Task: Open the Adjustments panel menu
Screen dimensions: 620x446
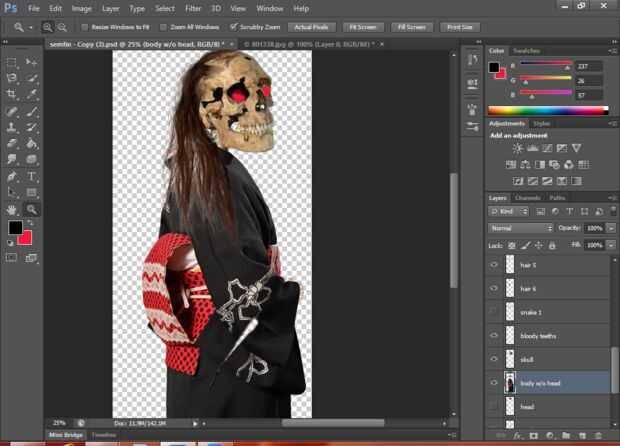Action: [x=612, y=123]
